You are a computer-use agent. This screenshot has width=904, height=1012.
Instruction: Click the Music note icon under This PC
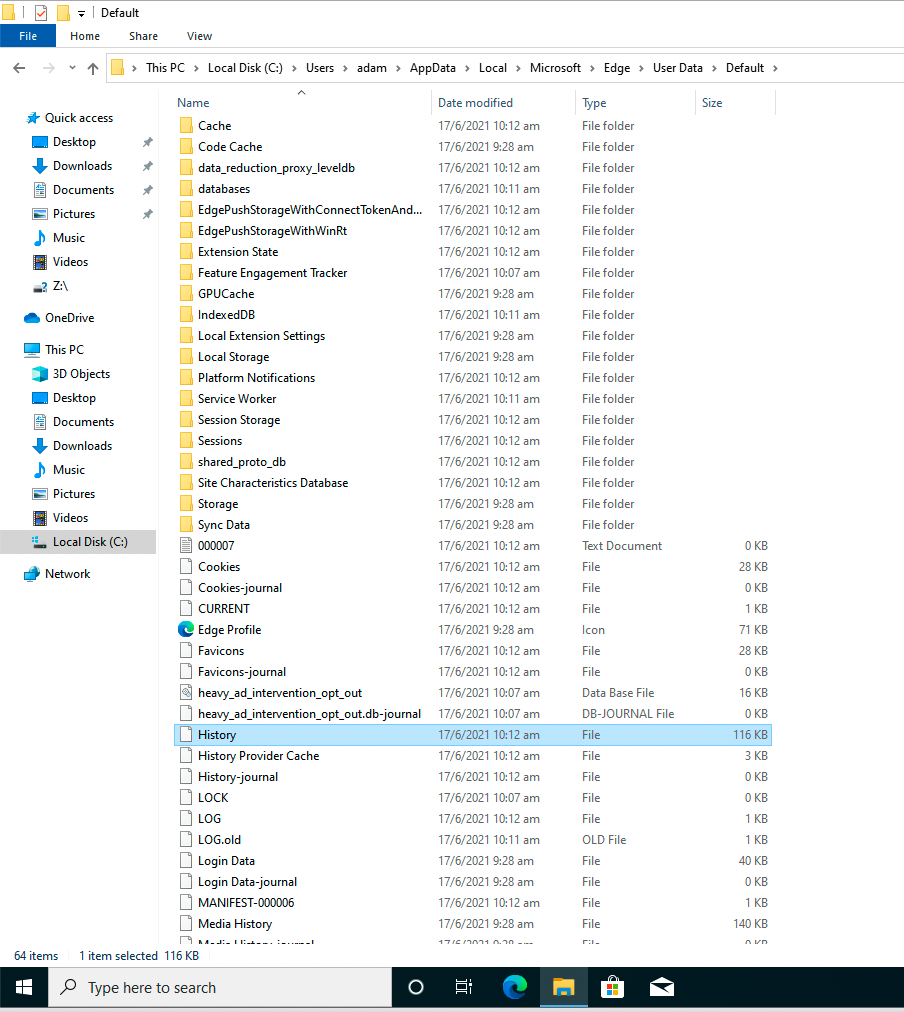click(x=40, y=469)
